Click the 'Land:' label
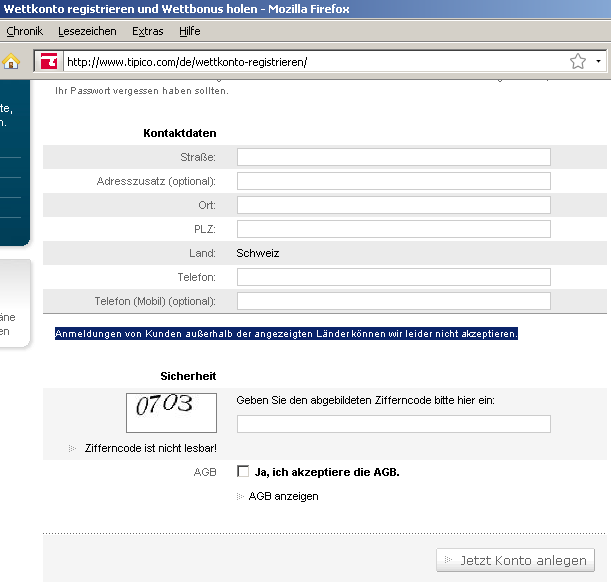Viewport: 611px width, 582px height. [202, 253]
